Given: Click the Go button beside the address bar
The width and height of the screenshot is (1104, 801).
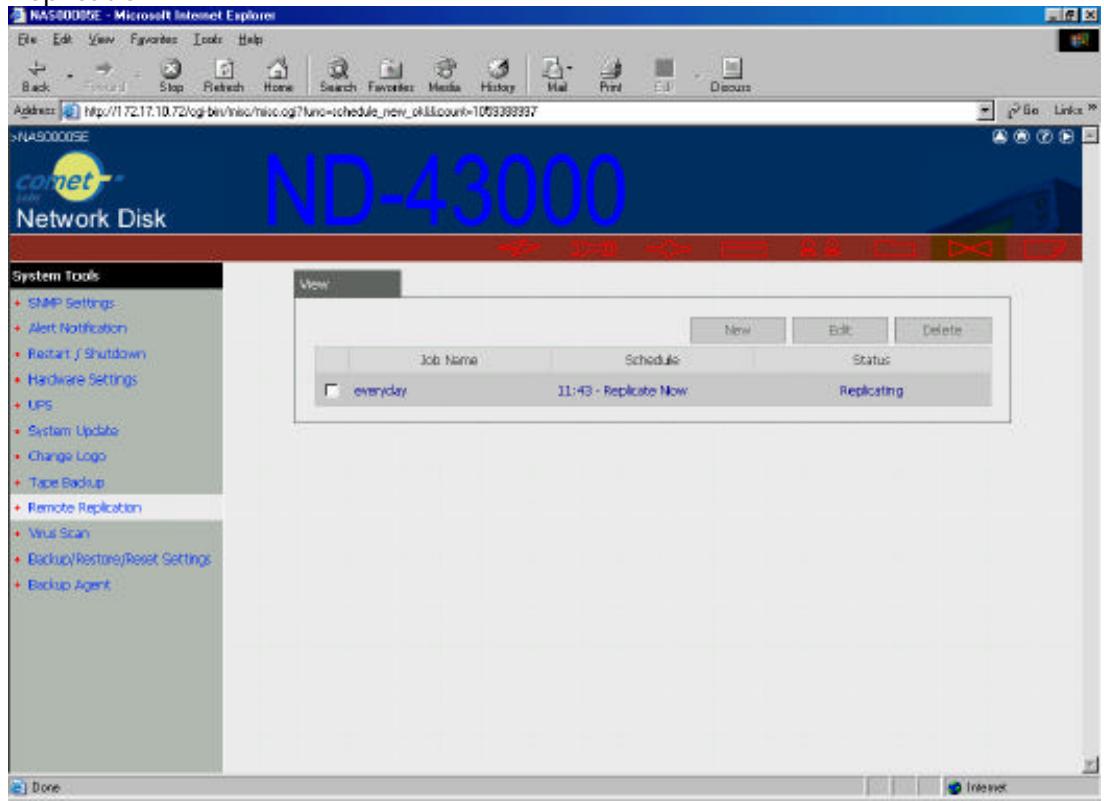Looking at the screenshot, I should (x=1024, y=111).
